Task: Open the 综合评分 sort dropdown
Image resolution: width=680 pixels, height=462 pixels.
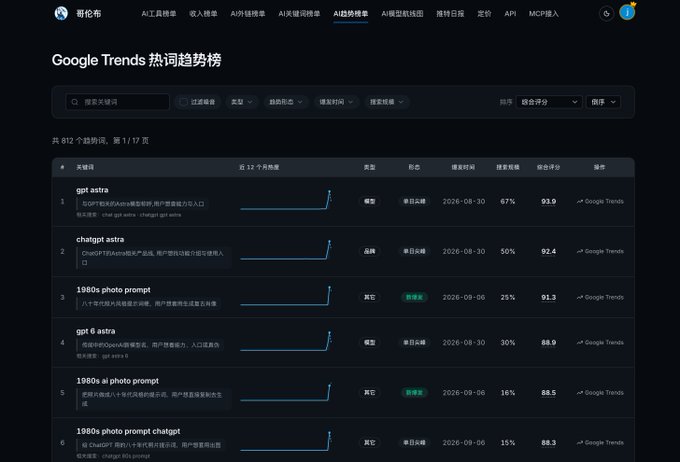Action: click(x=549, y=102)
